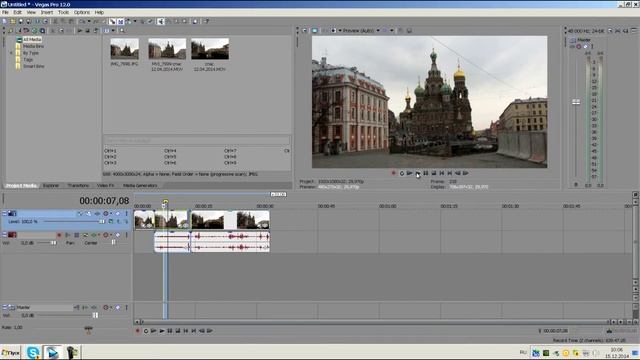640x360 pixels.
Task: Click the What's This help icon
Action: 206,21
